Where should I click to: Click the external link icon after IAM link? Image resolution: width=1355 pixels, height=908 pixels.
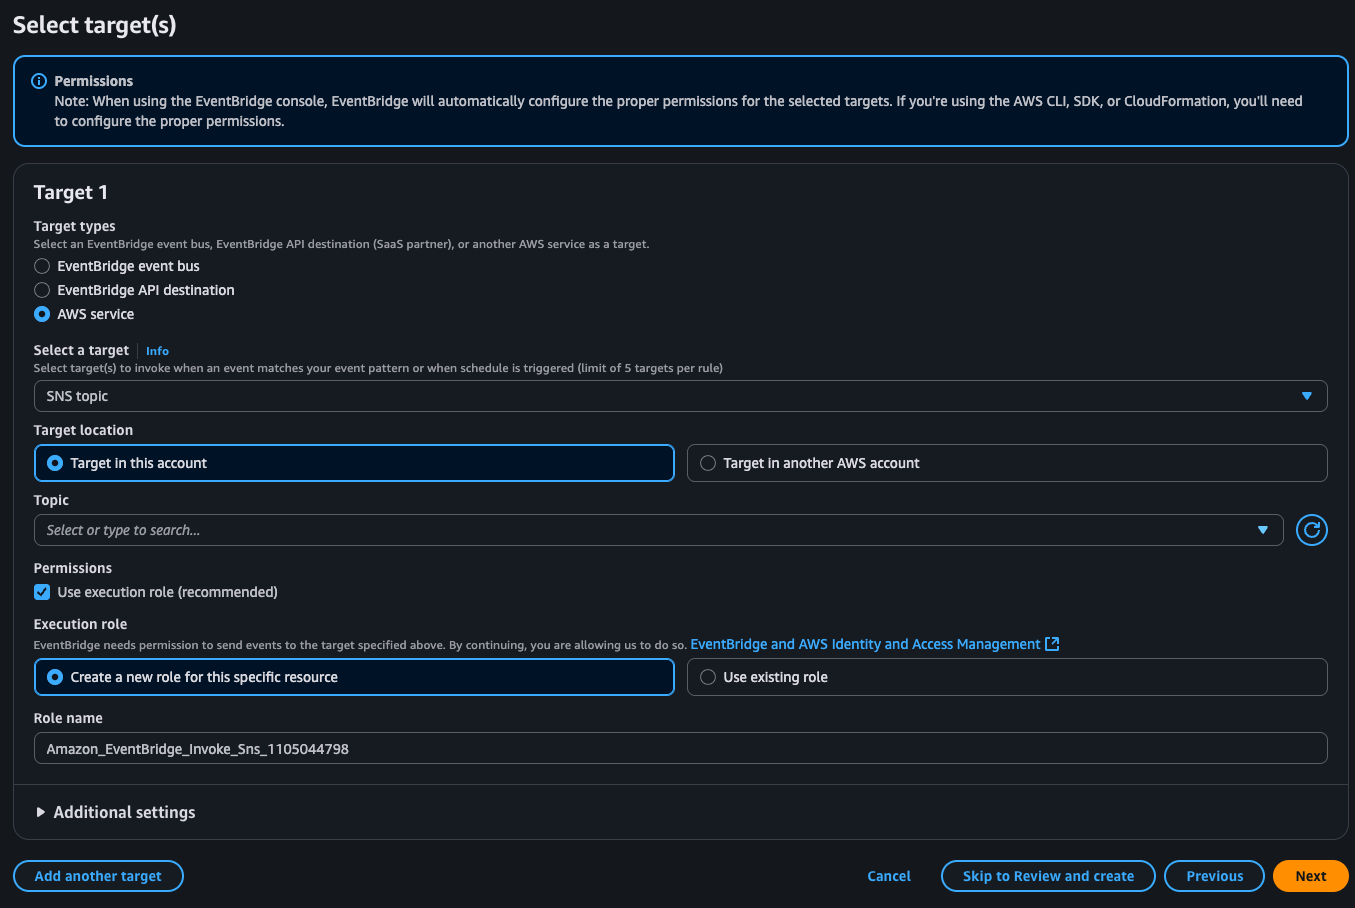[1052, 644]
